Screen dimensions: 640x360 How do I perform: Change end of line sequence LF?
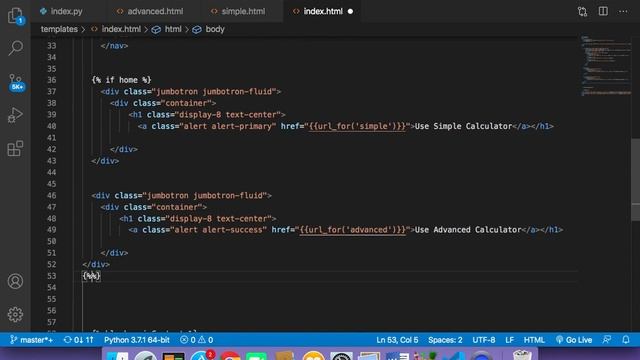pyautogui.click(x=509, y=340)
